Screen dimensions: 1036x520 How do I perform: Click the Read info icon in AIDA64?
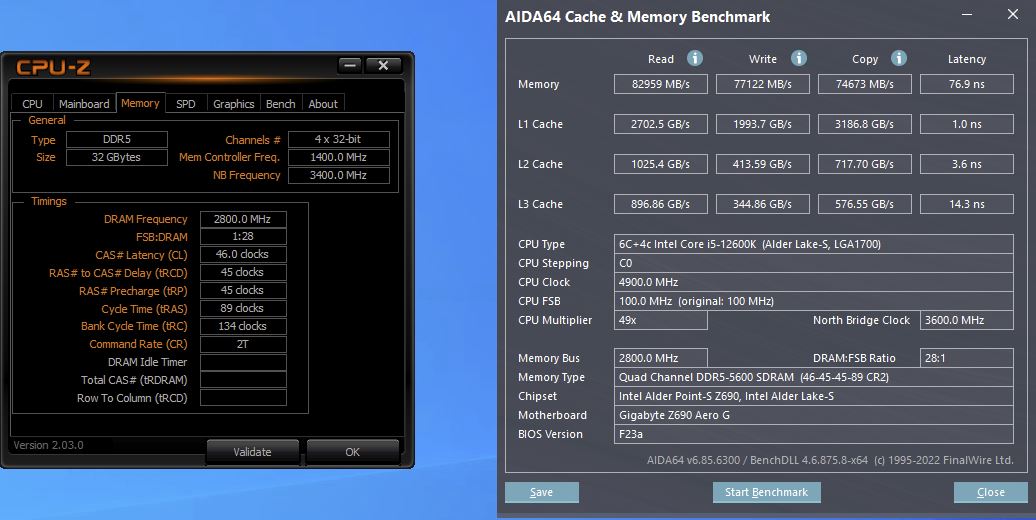tap(694, 58)
